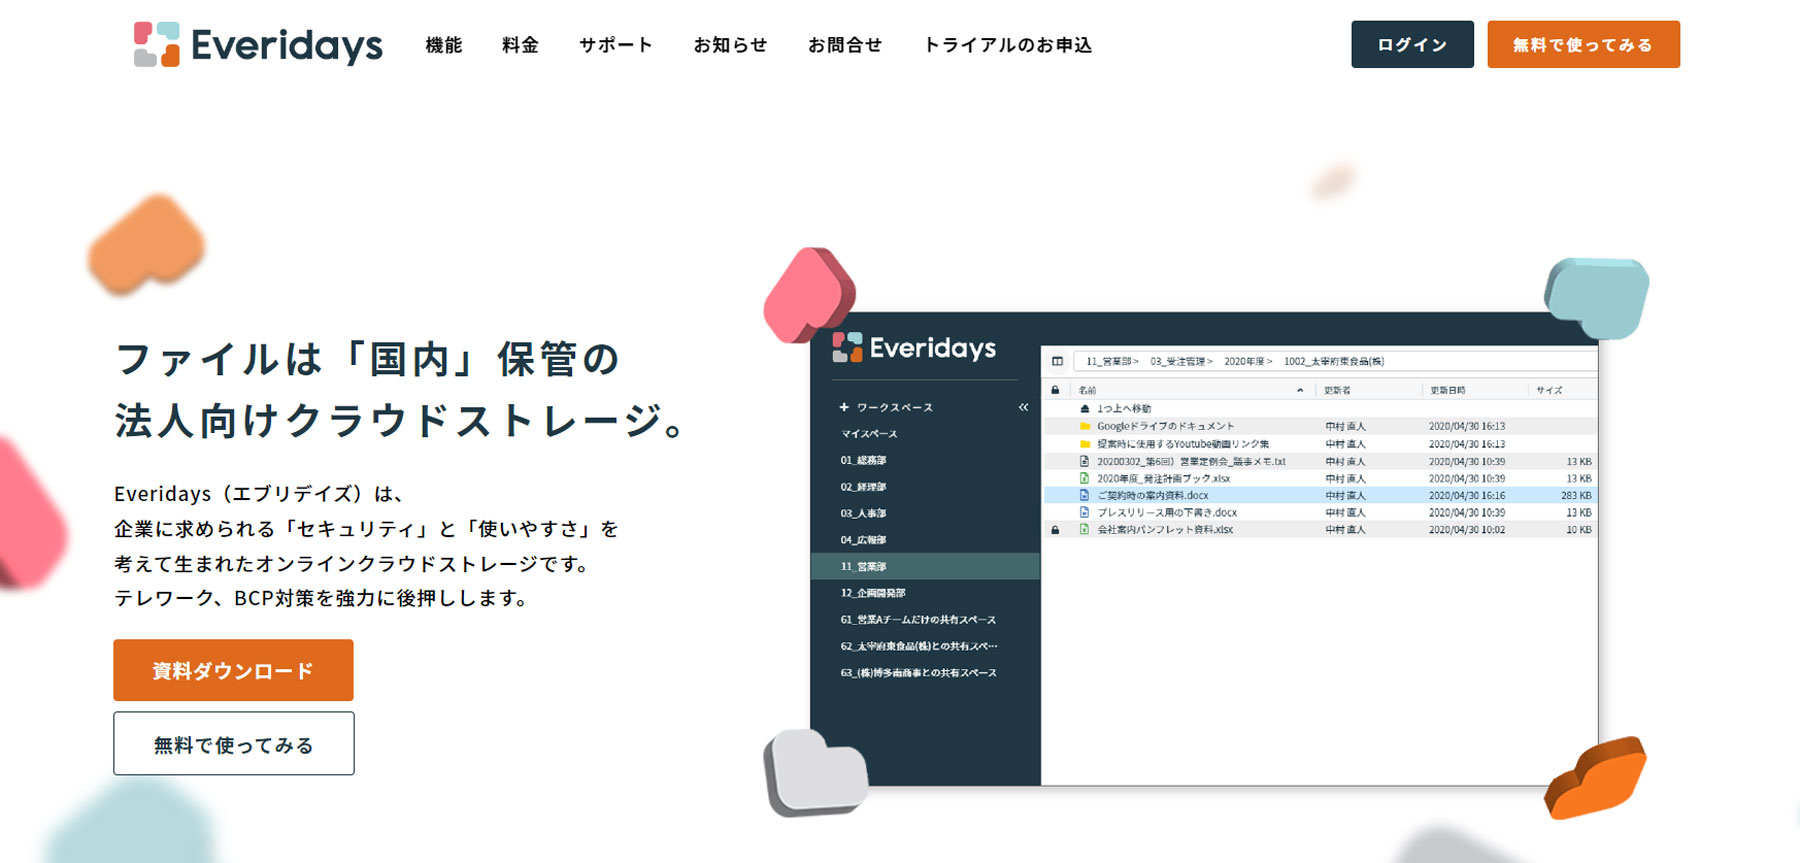The width and height of the screenshot is (1800, 863).
Task: Click the orange 無料で使ってみる header button
Action: (1583, 44)
